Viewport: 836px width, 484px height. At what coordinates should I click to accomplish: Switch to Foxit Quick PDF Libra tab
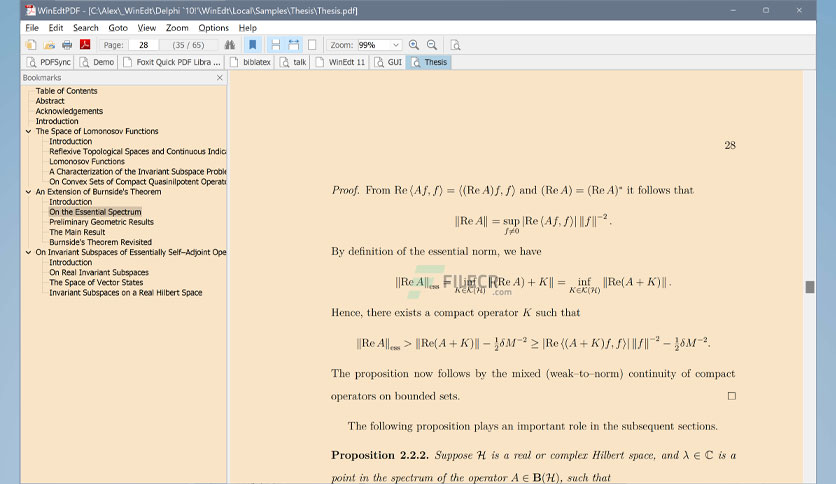[x=172, y=62]
